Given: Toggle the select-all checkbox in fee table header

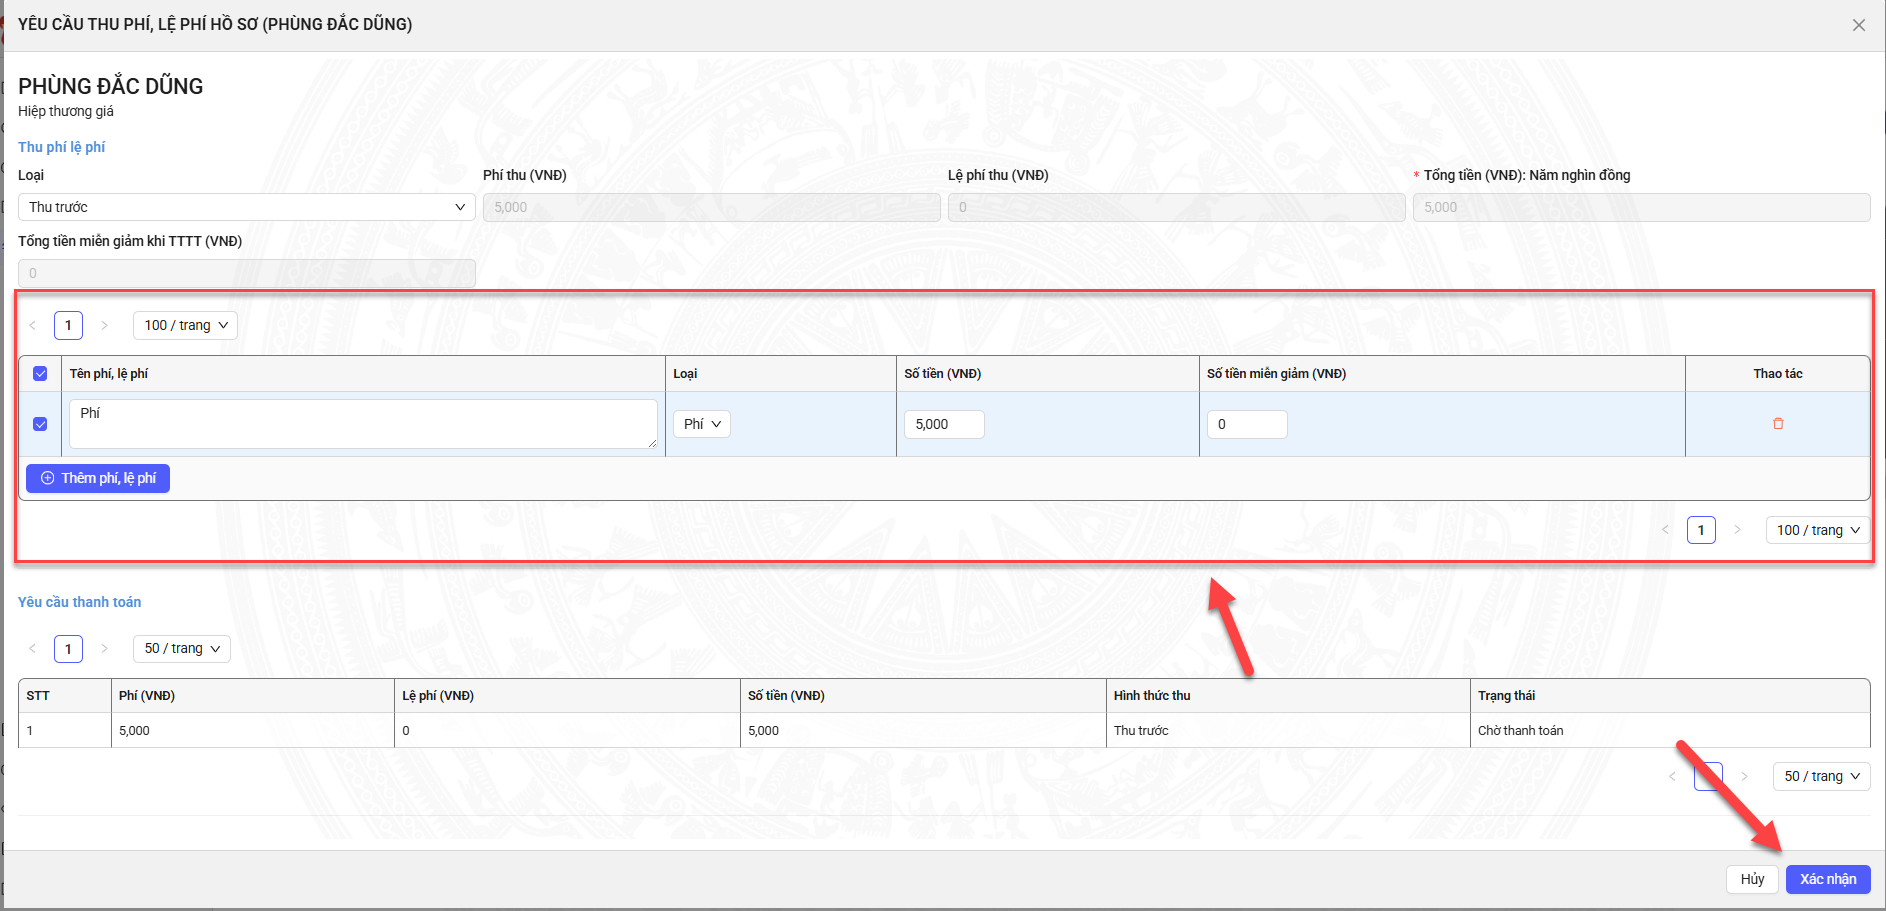Looking at the screenshot, I should pyautogui.click(x=40, y=374).
